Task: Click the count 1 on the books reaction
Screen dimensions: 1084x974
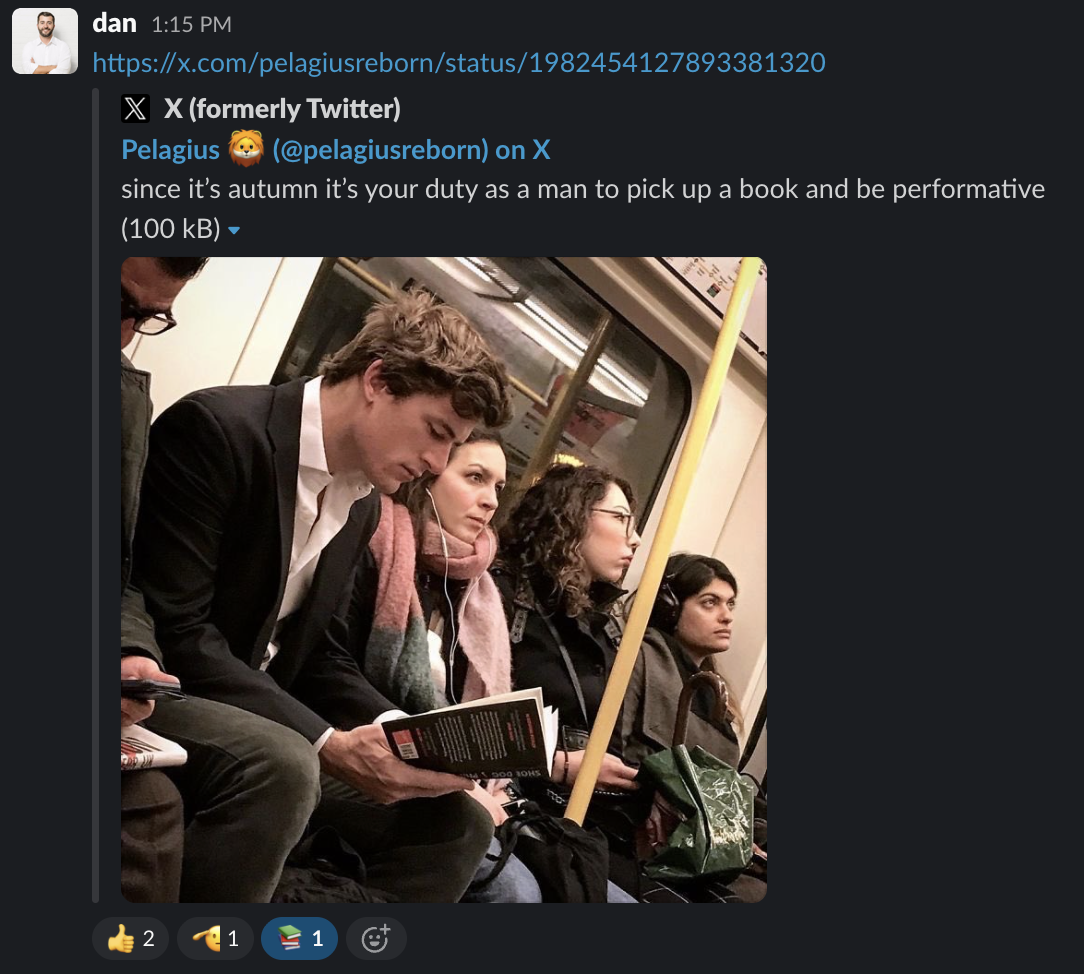Action: coord(317,938)
